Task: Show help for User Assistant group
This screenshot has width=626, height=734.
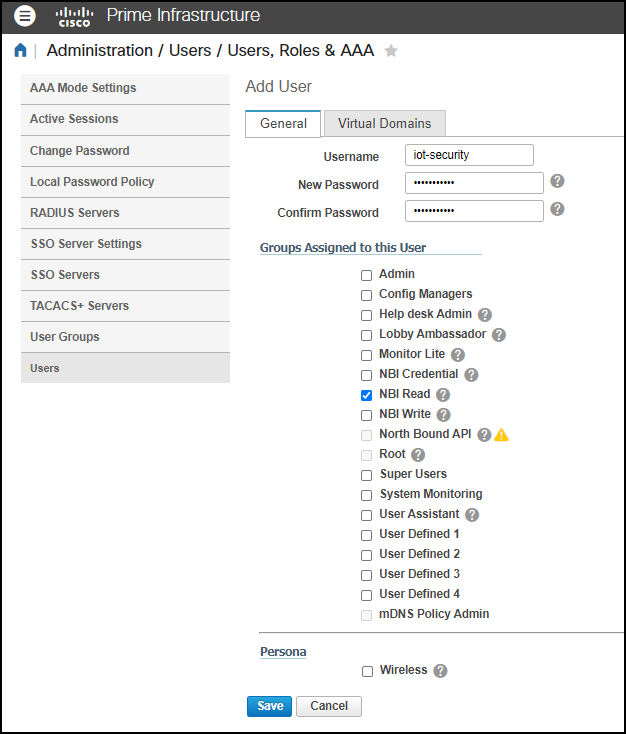Action: pos(472,515)
